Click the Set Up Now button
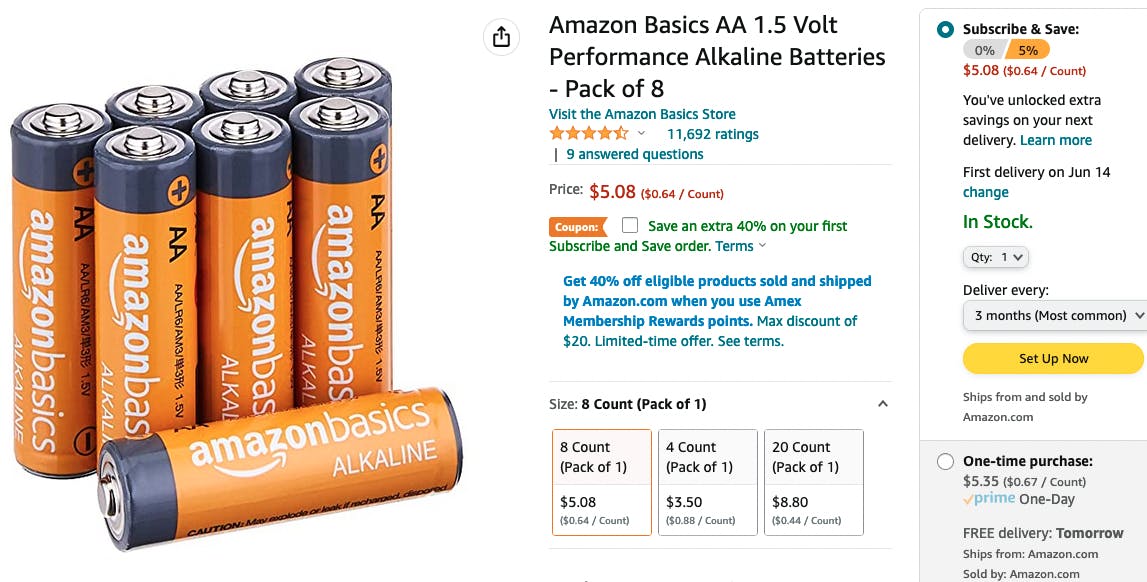The width and height of the screenshot is (1147, 582). tap(1053, 358)
